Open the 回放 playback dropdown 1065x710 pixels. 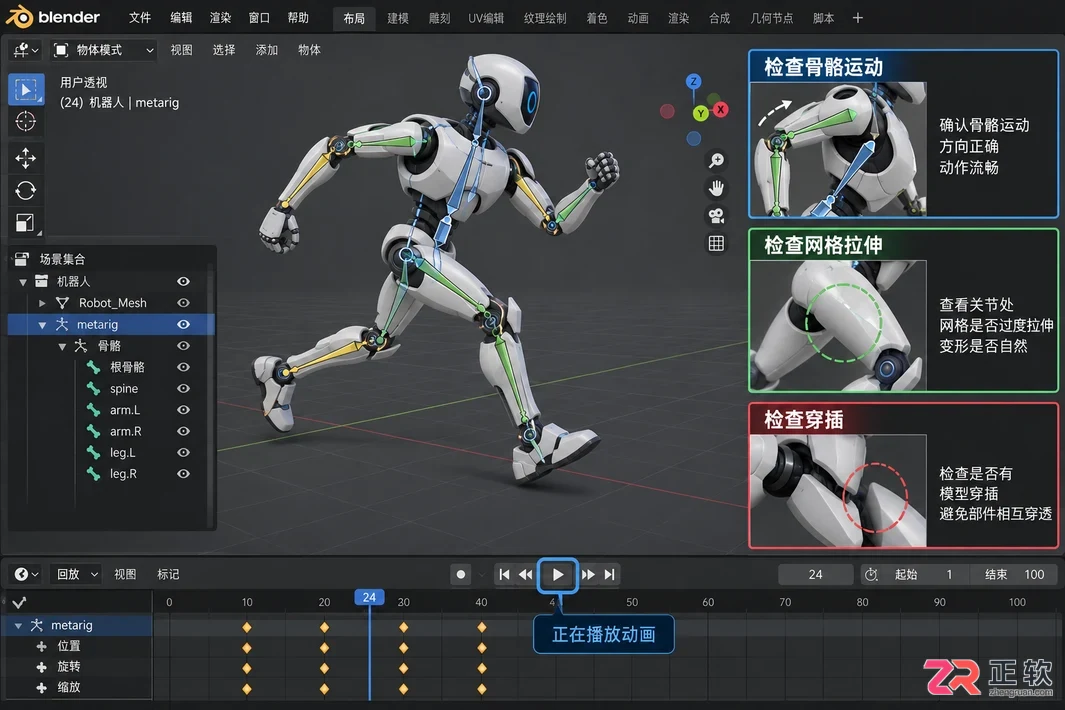(x=75, y=575)
